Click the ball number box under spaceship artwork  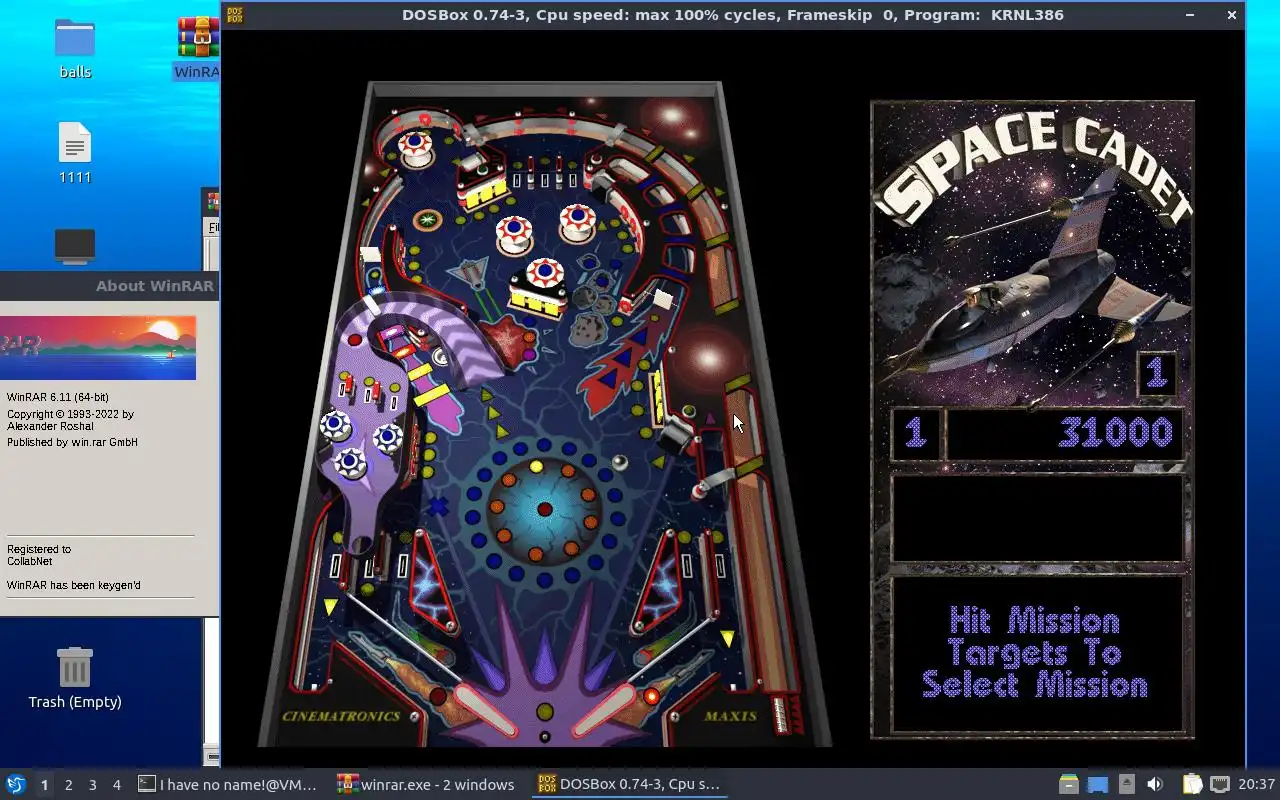1157,373
